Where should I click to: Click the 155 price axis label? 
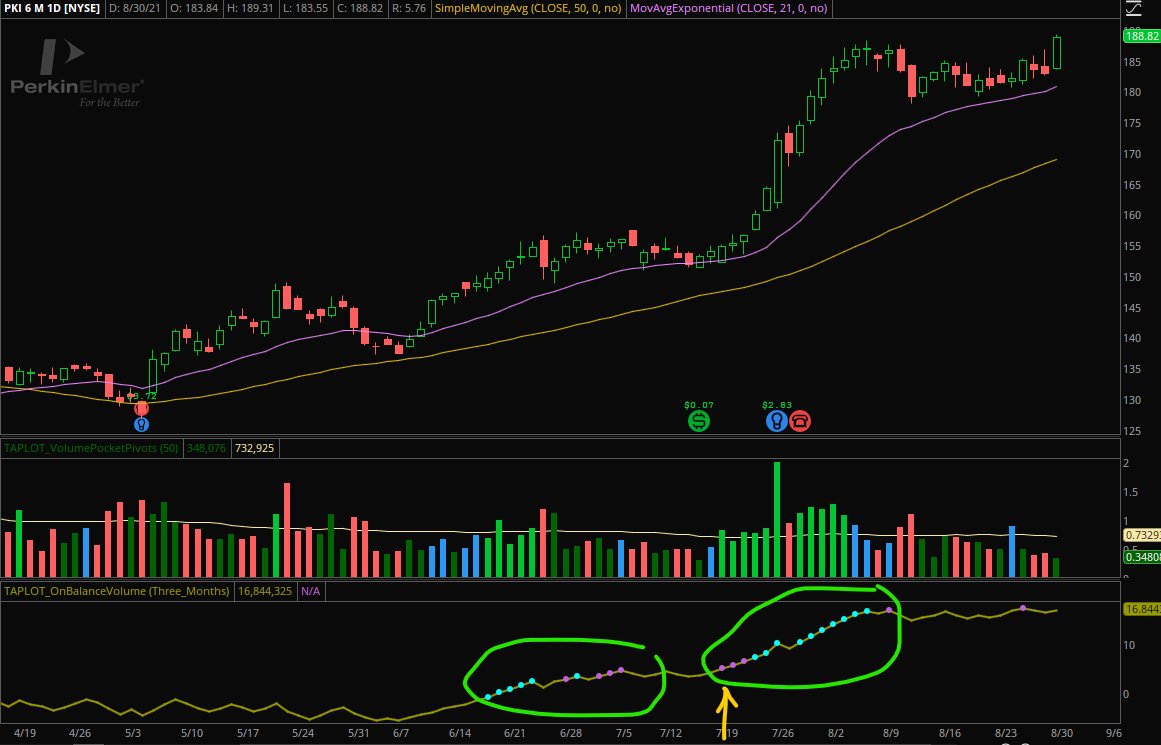(x=1132, y=247)
